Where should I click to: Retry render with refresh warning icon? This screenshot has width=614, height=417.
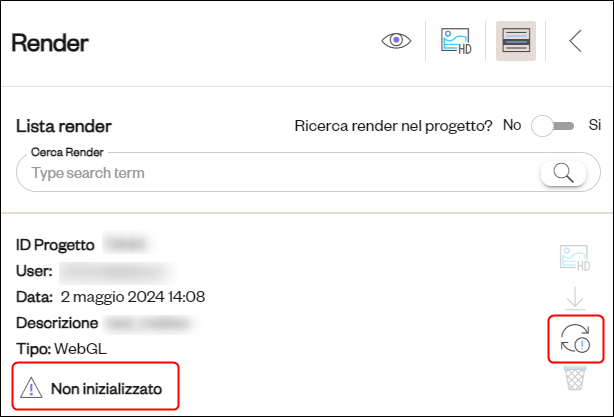point(575,339)
